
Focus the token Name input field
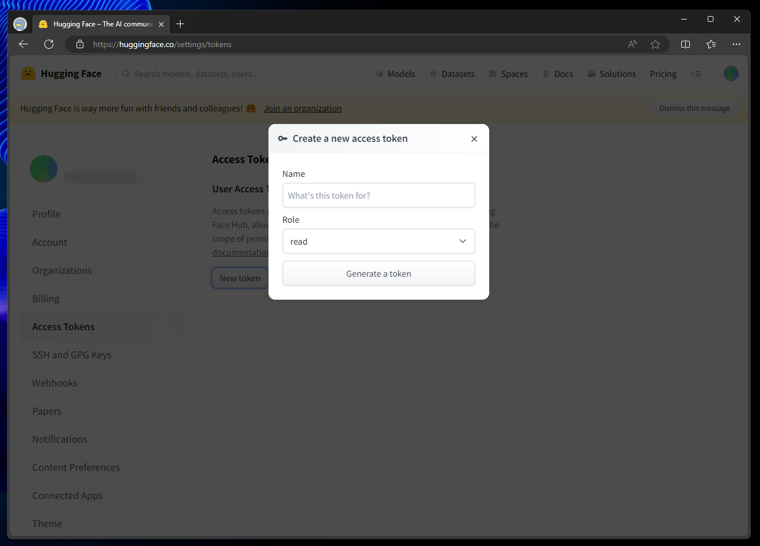pos(379,195)
